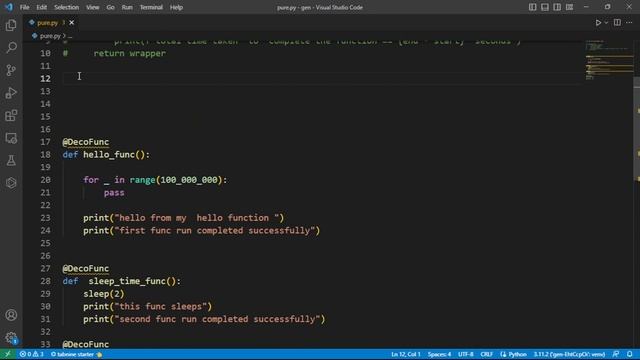The width and height of the screenshot is (640, 360).
Task: Open the Go menu
Action: (110, 7)
